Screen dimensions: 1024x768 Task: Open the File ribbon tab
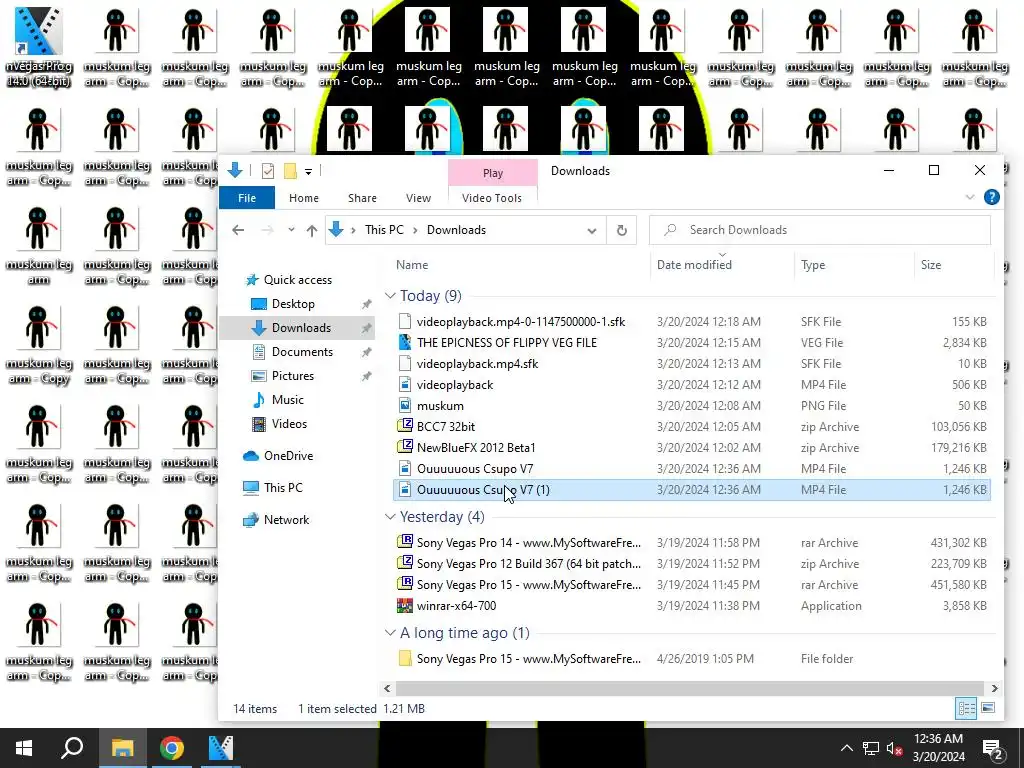pos(247,198)
